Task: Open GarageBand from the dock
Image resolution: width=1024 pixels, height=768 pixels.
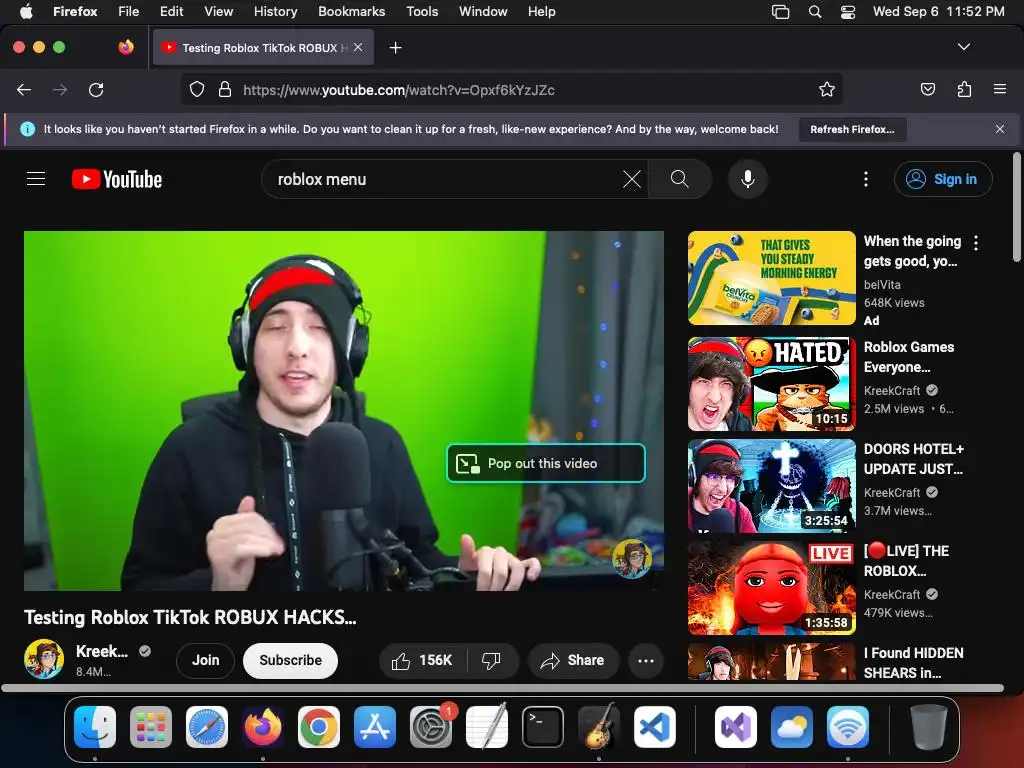Action: pos(599,727)
